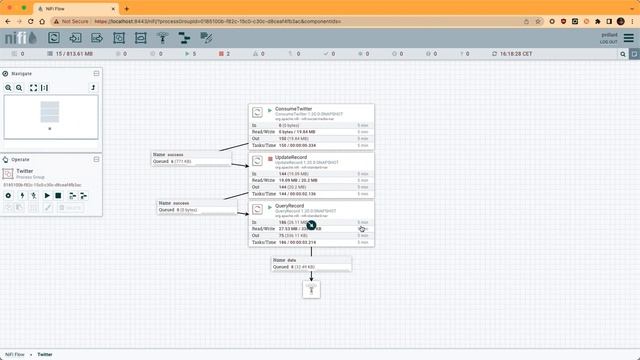Open the flow search magnifier icon

coord(623,54)
